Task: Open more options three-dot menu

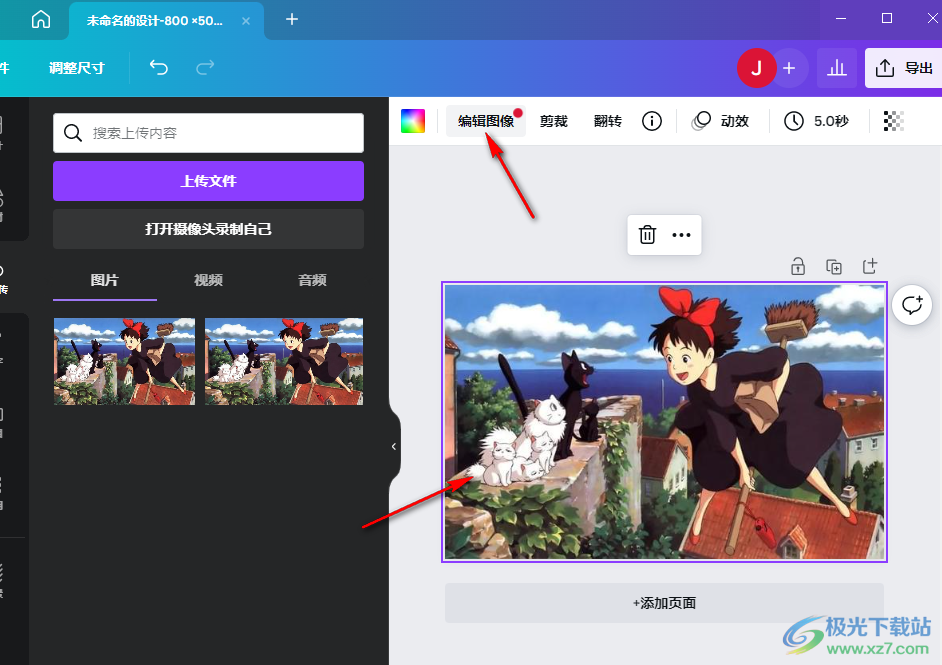Action: pos(681,235)
